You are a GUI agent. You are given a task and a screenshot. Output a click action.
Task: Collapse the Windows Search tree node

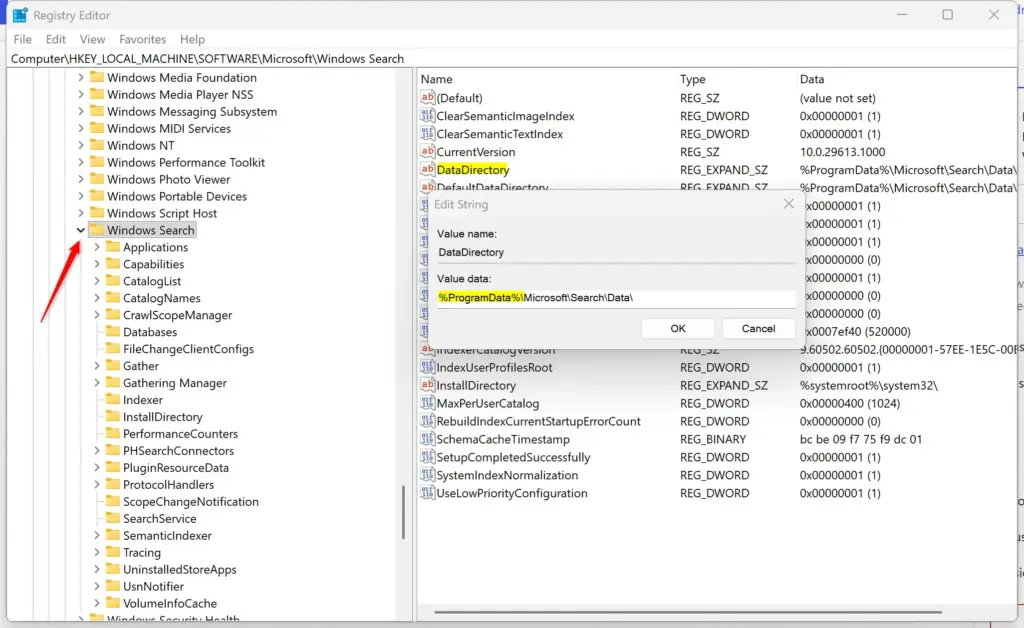[80, 230]
